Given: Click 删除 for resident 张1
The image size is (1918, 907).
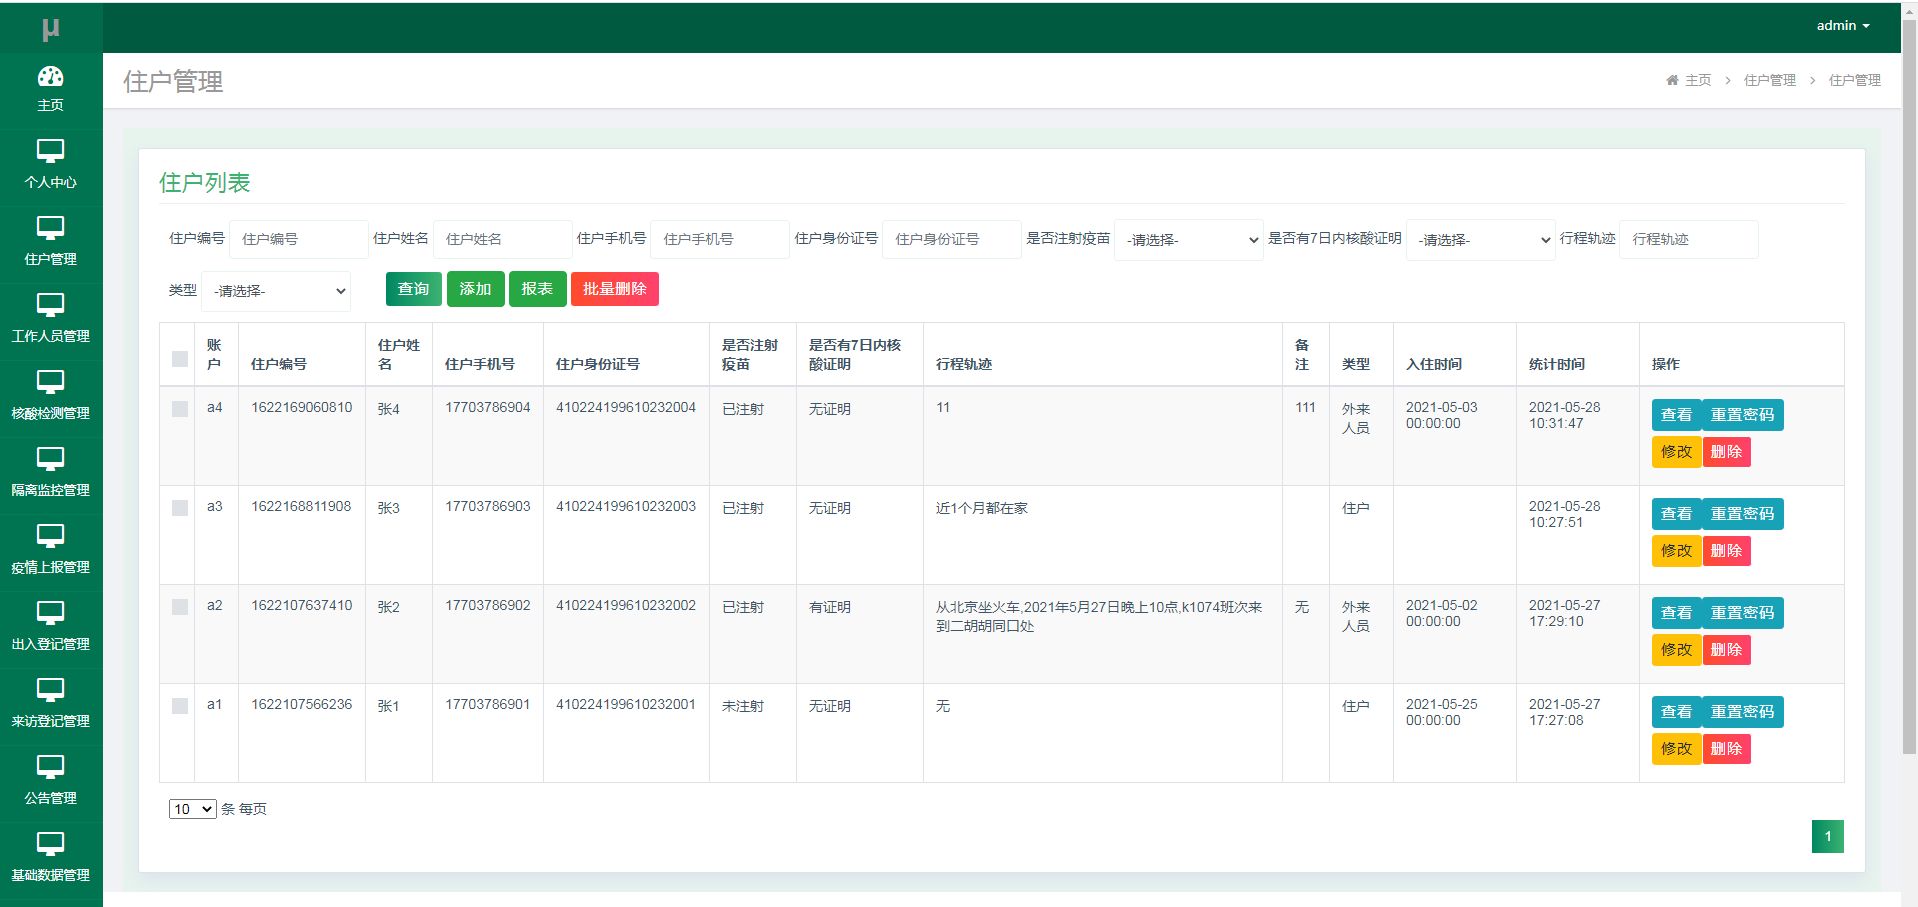Looking at the screenshot, I should tap(1726, 749).
